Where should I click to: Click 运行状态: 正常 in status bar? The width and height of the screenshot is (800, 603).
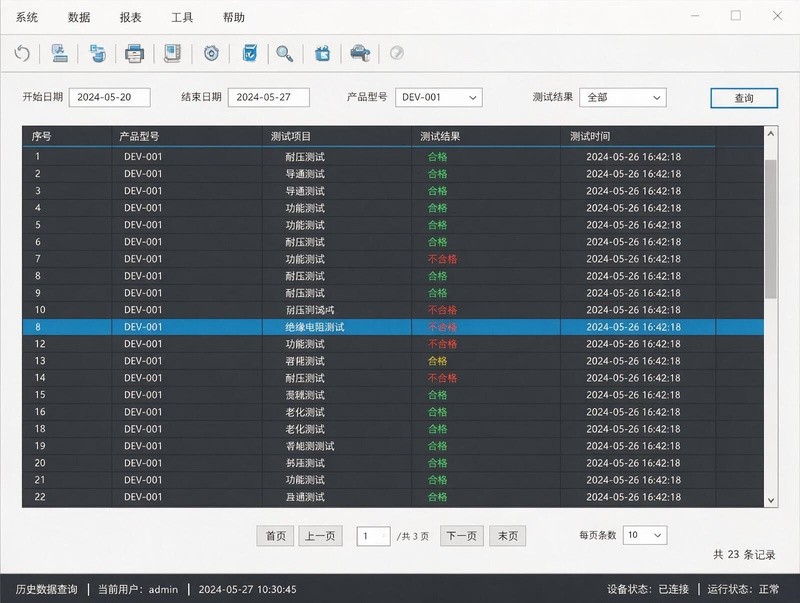tap(743, 589)
